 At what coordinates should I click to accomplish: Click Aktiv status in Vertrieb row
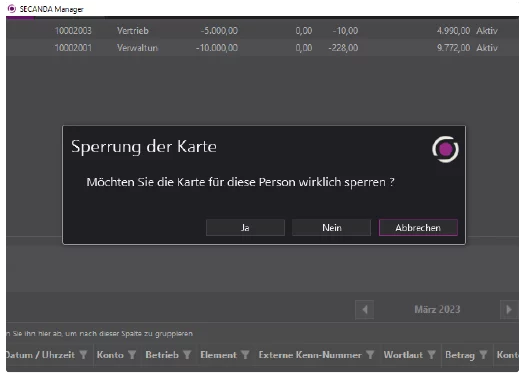click(x=487, y=31)
